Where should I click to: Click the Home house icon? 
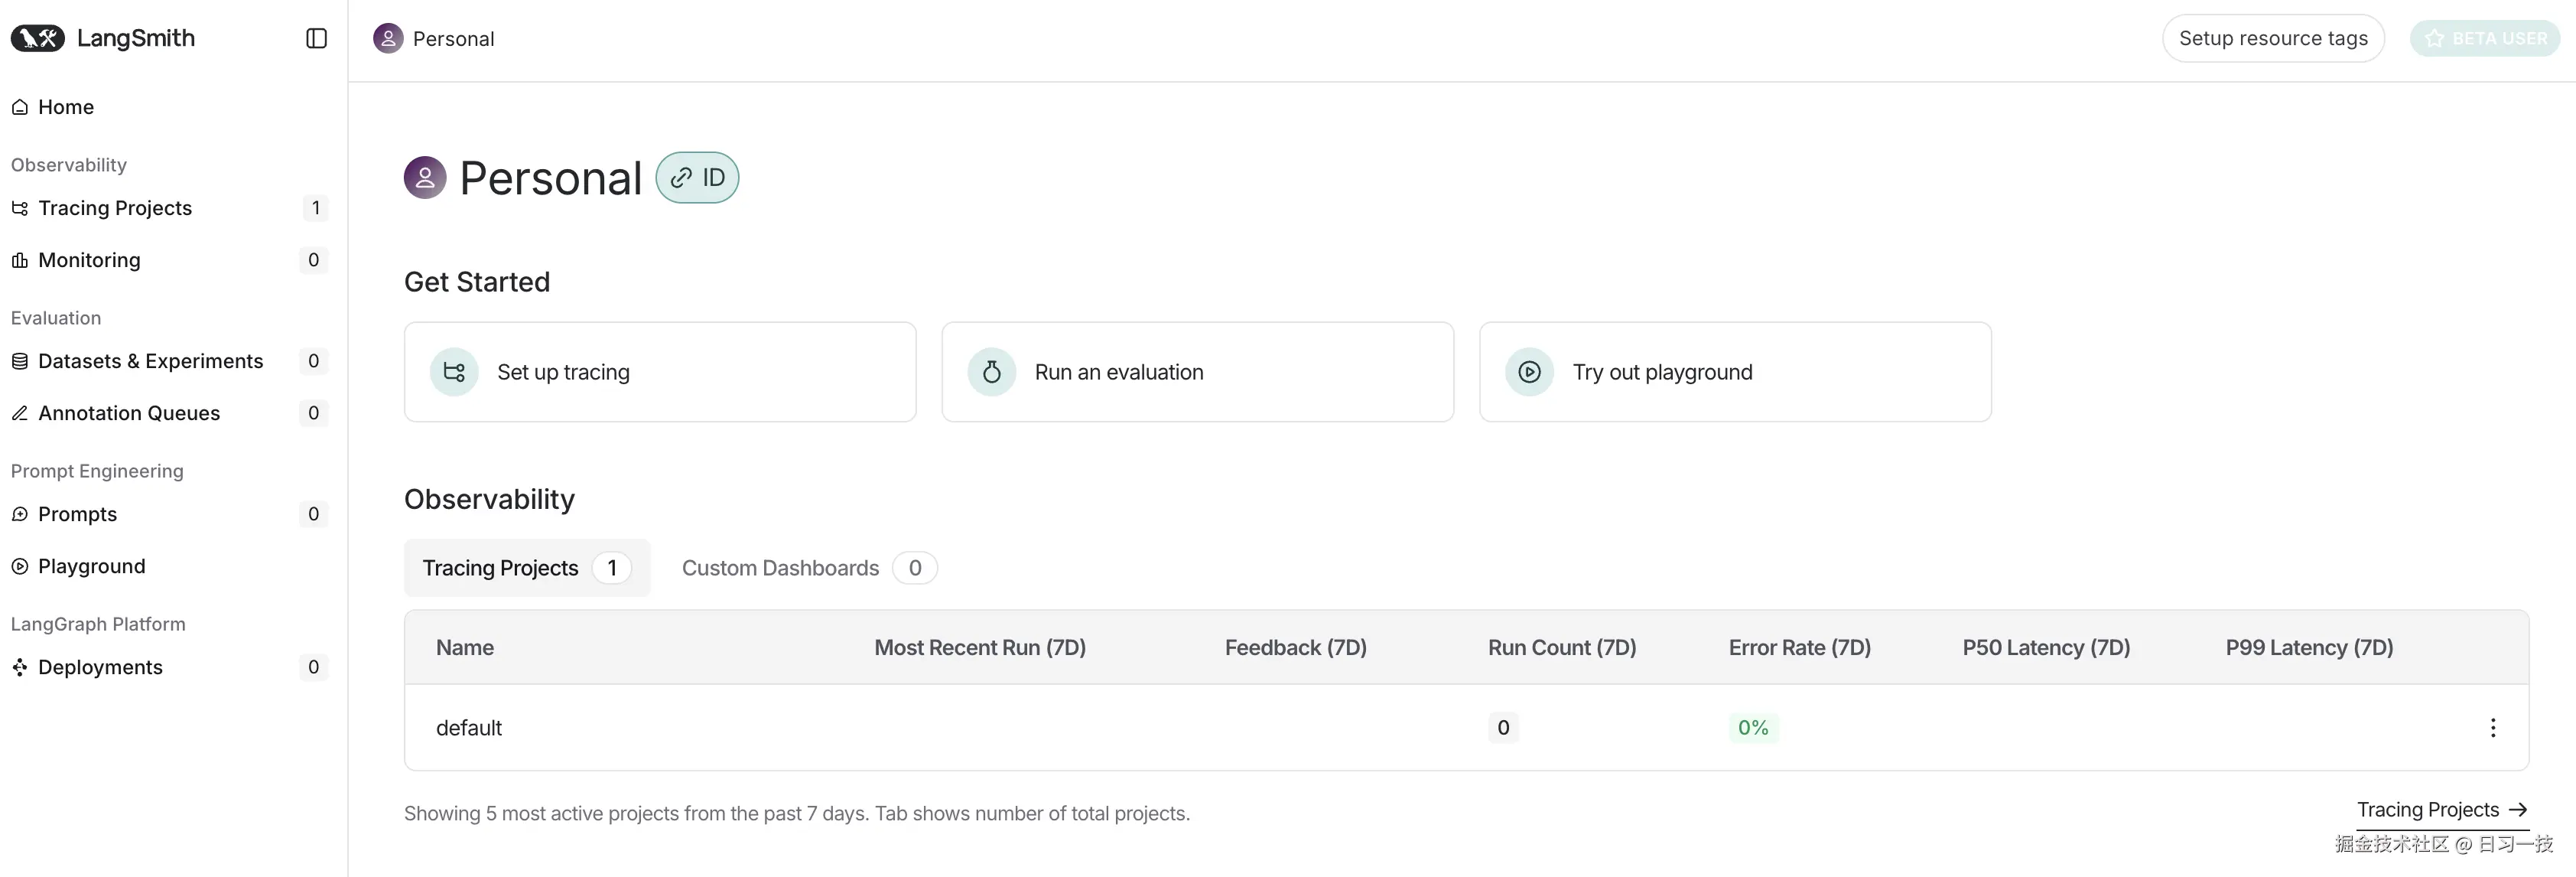click(20, 107)
